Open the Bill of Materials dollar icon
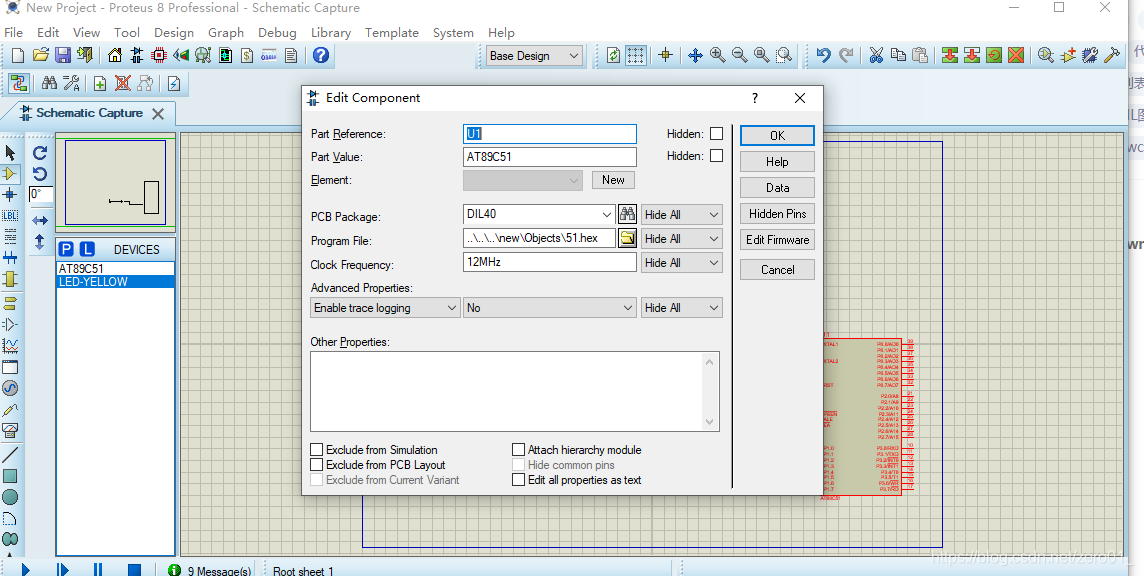The height and width of the screenshot is (576, 1144). pos(247,55)
